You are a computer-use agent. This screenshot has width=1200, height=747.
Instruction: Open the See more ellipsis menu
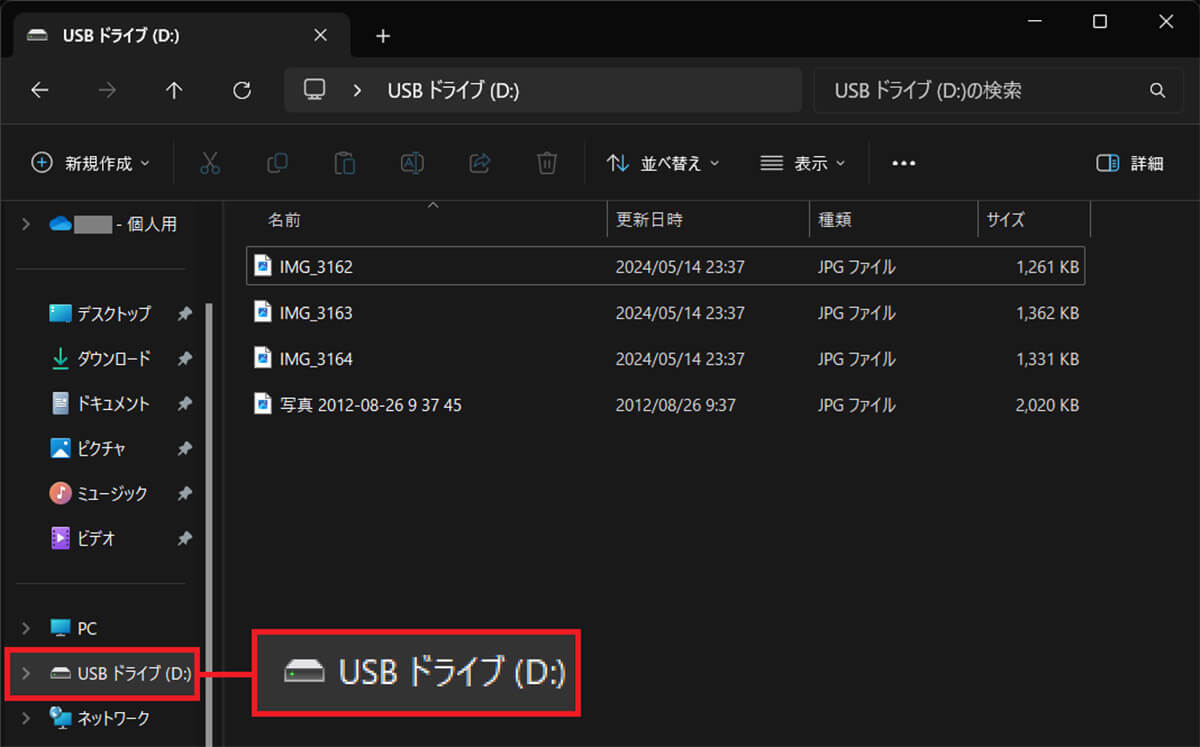tap(904, 163)
